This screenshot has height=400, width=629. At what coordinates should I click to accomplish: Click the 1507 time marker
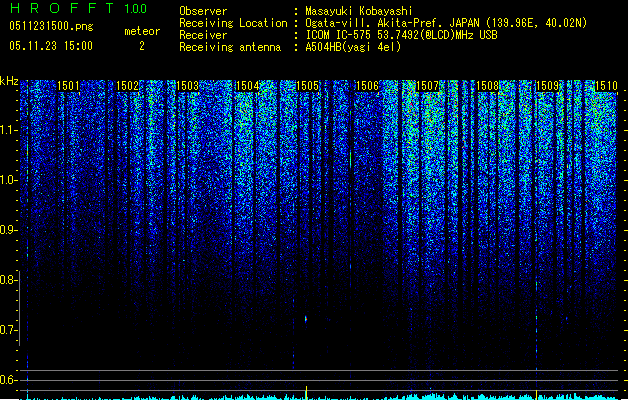428,85
